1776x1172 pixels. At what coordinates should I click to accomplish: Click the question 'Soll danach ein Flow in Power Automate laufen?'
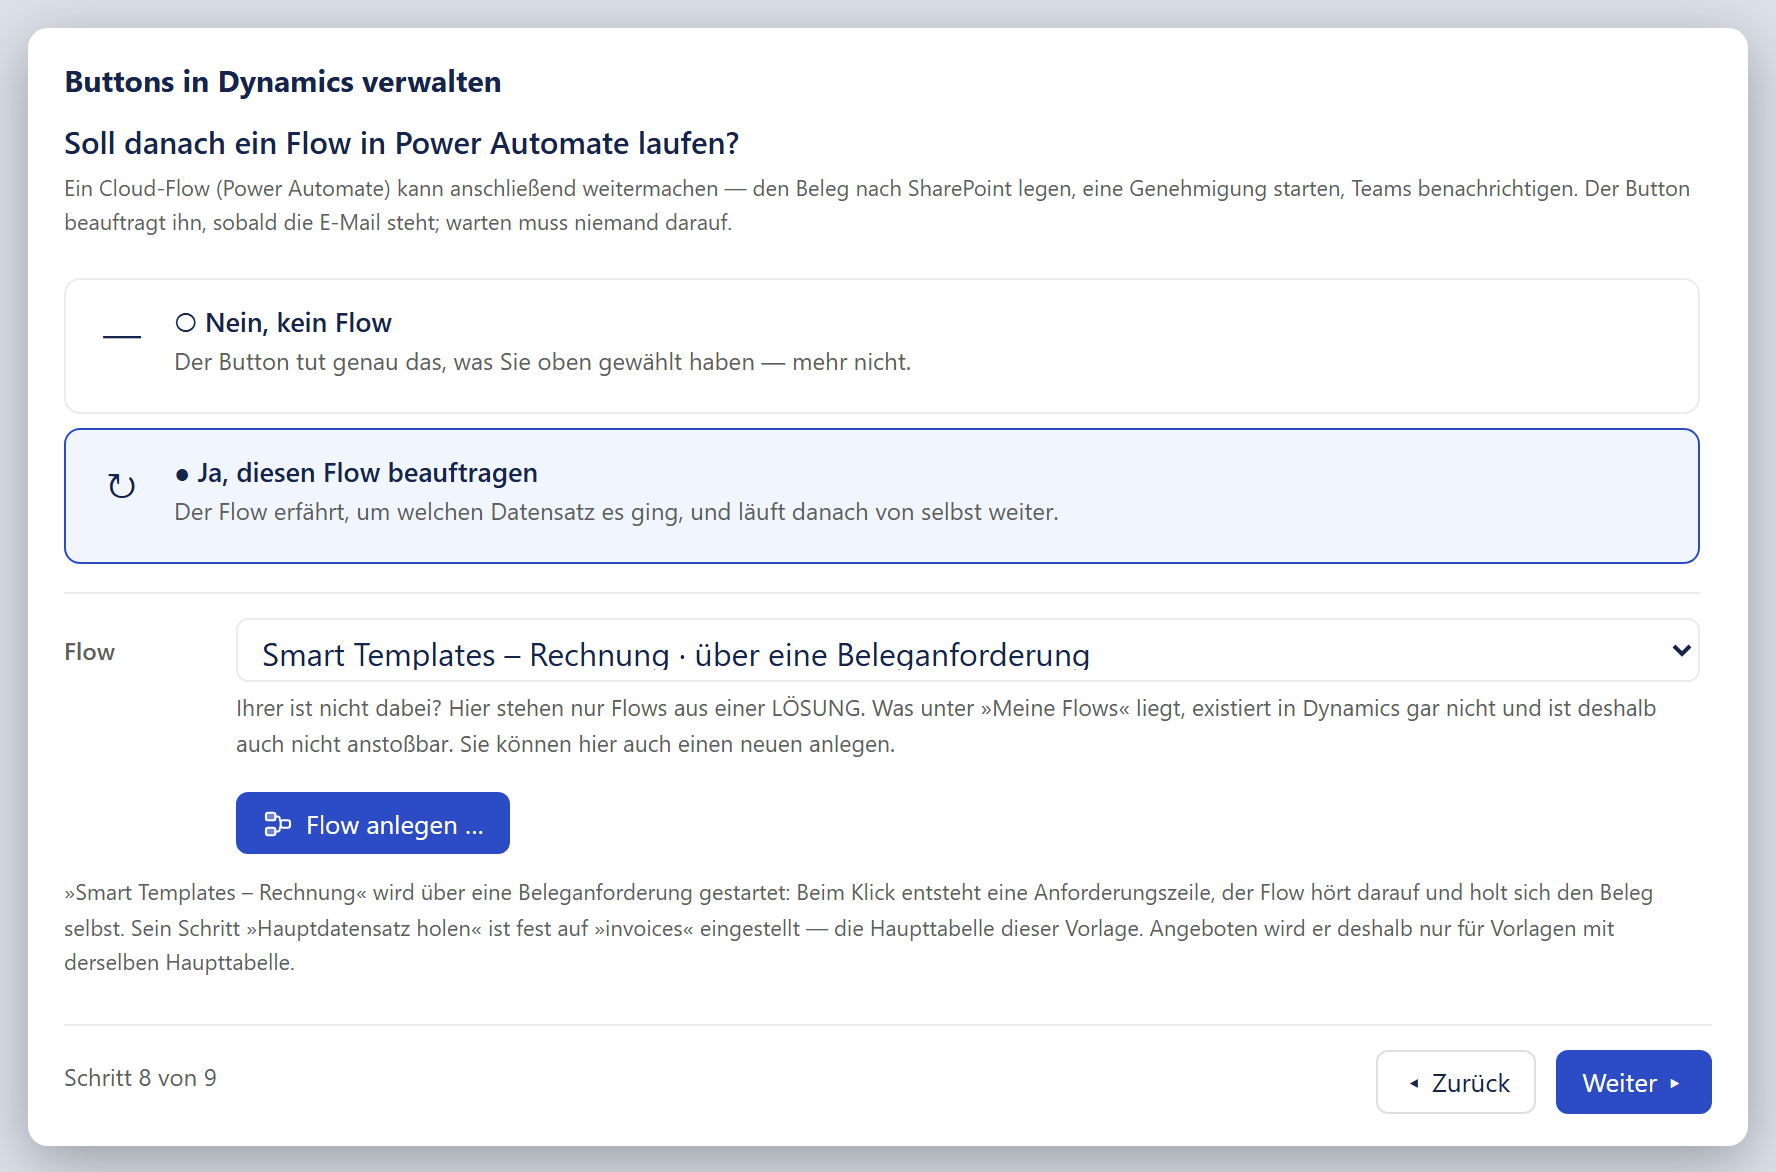click(x=402, y=144)
